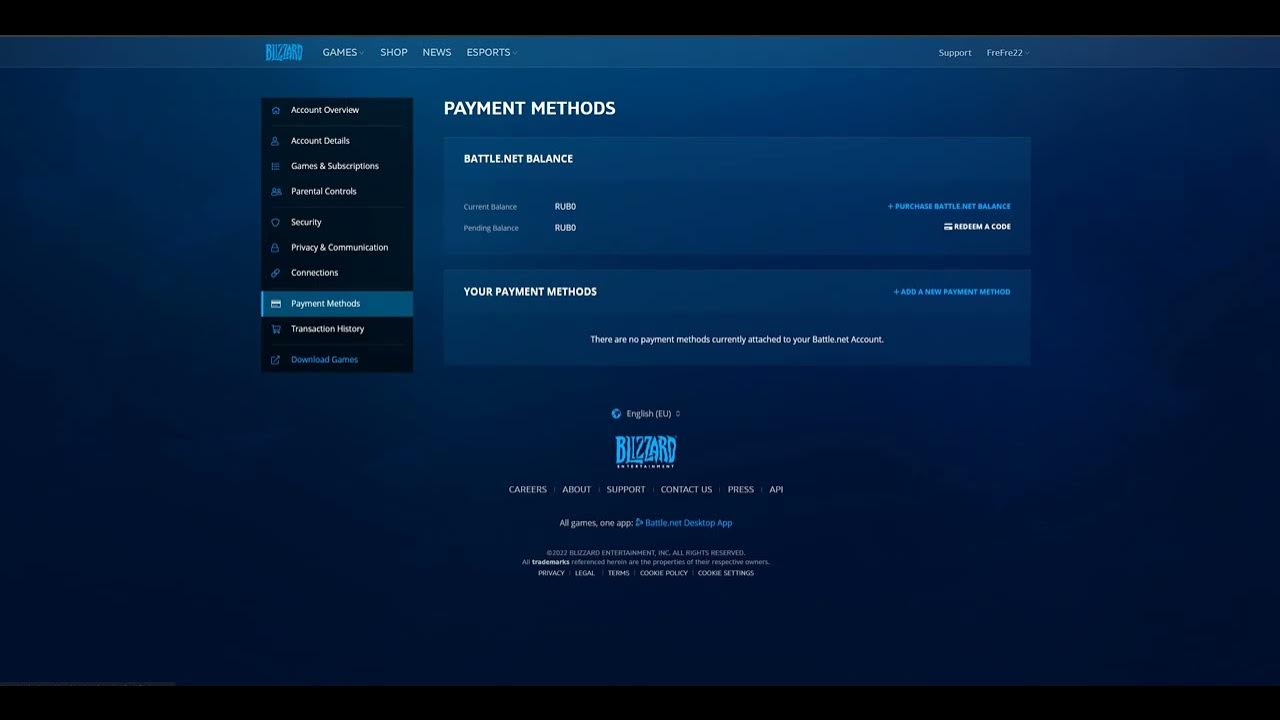
Task: Open Account Overview in sidebar
Action: coord(337,110)
